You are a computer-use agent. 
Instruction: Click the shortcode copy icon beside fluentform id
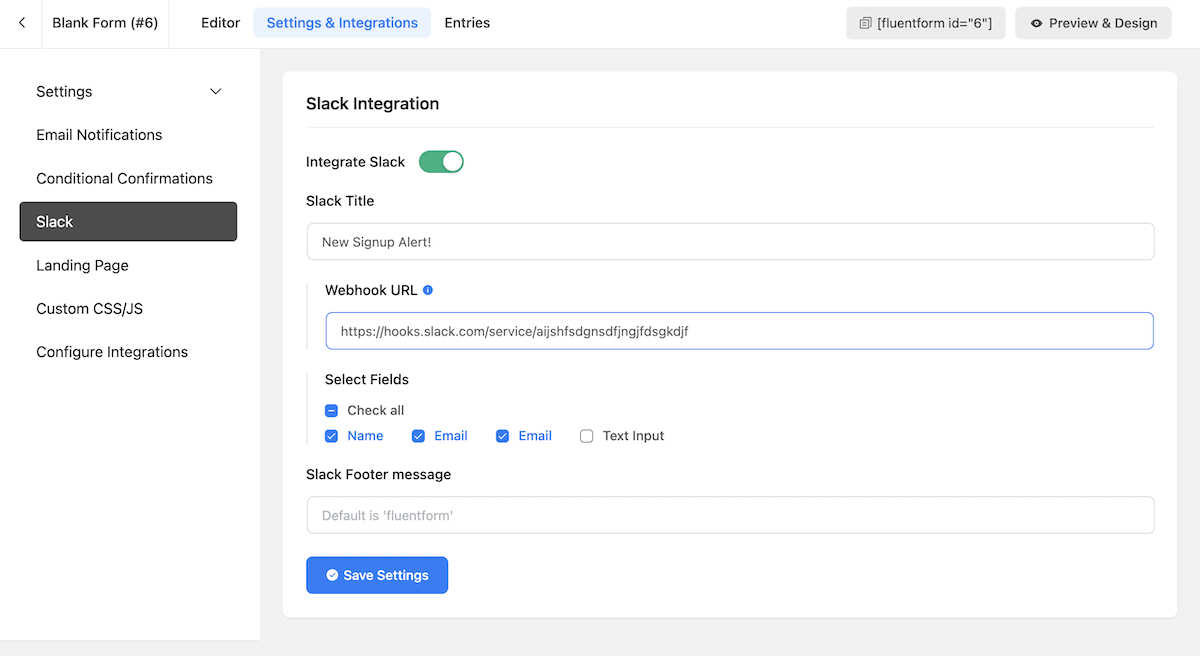pos(866,23)
